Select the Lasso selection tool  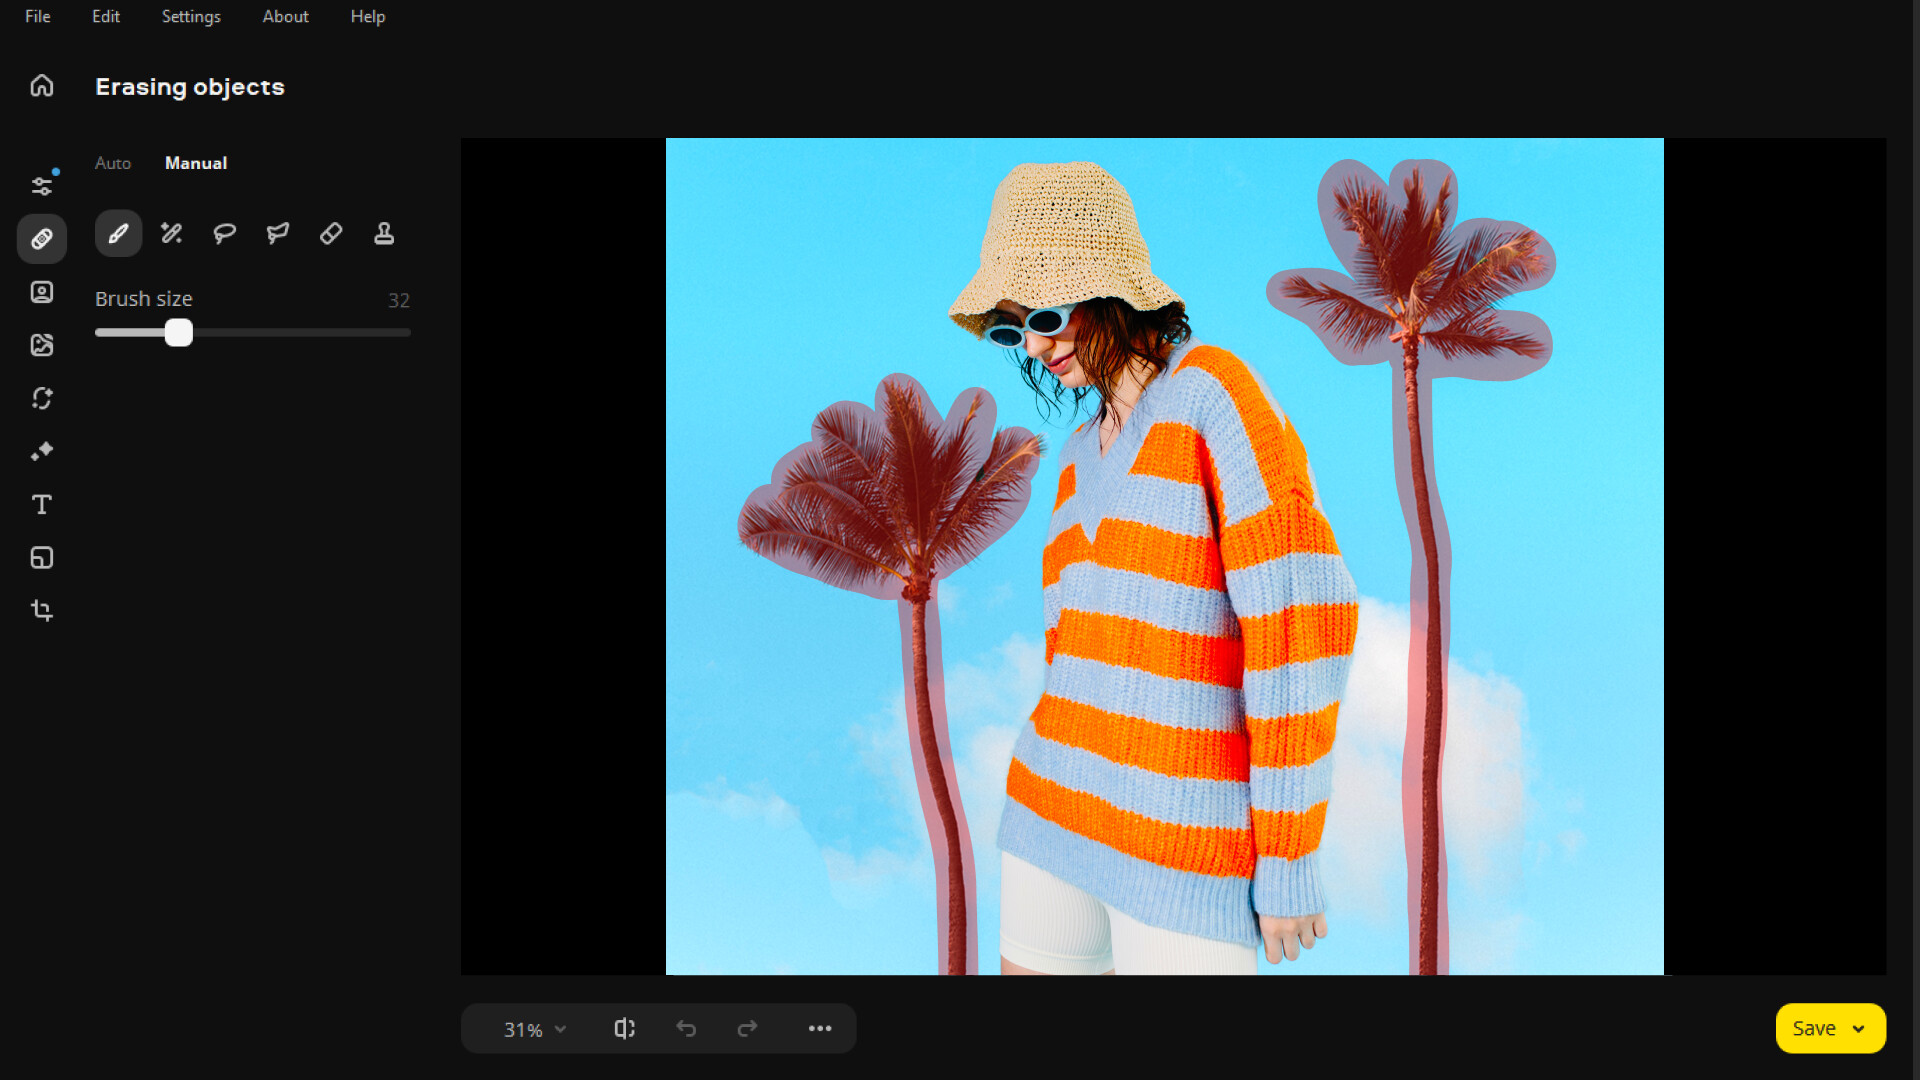click(x=224, y=233)
